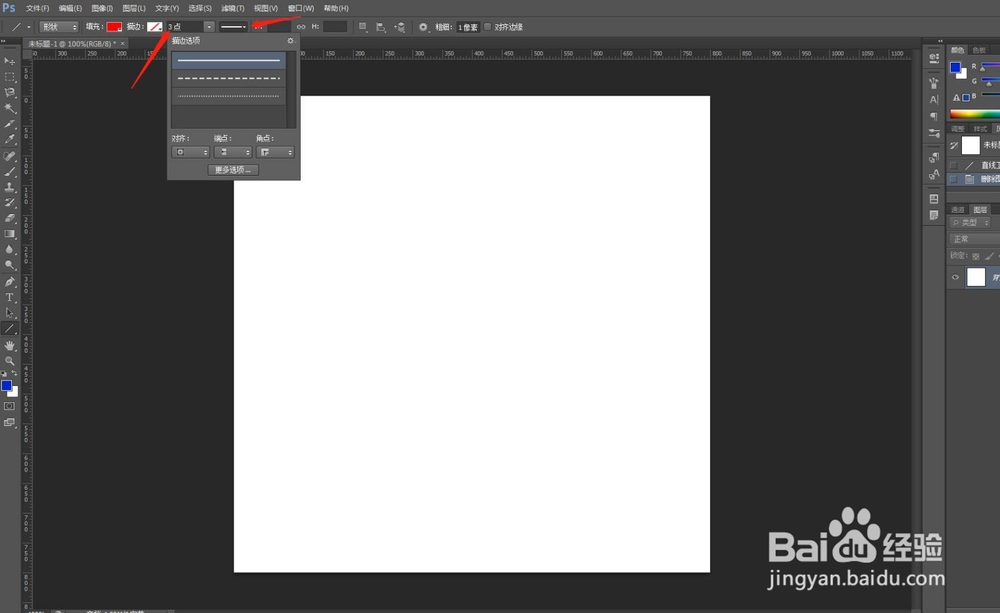
Task: Open tool mode 形状 dropdown
Action: click(59, 27)
